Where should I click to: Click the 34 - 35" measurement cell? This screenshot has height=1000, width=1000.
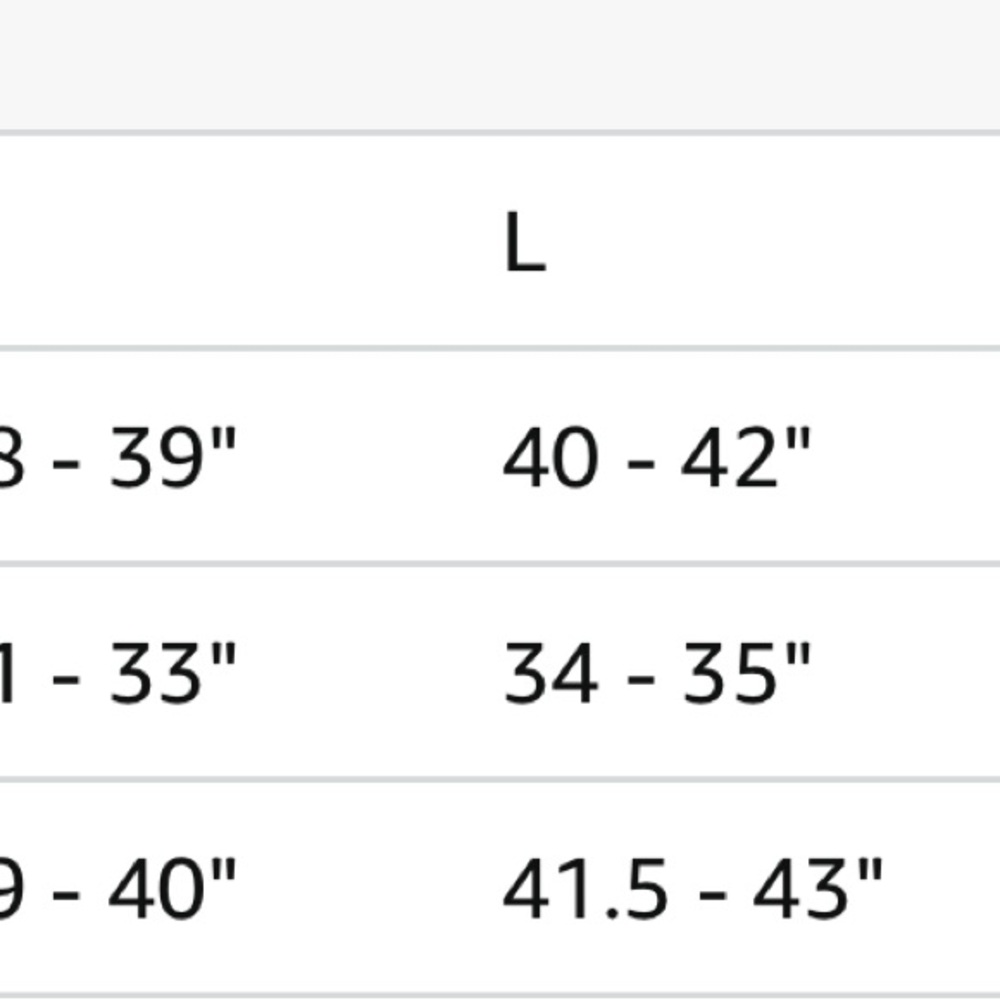(657, 673)
